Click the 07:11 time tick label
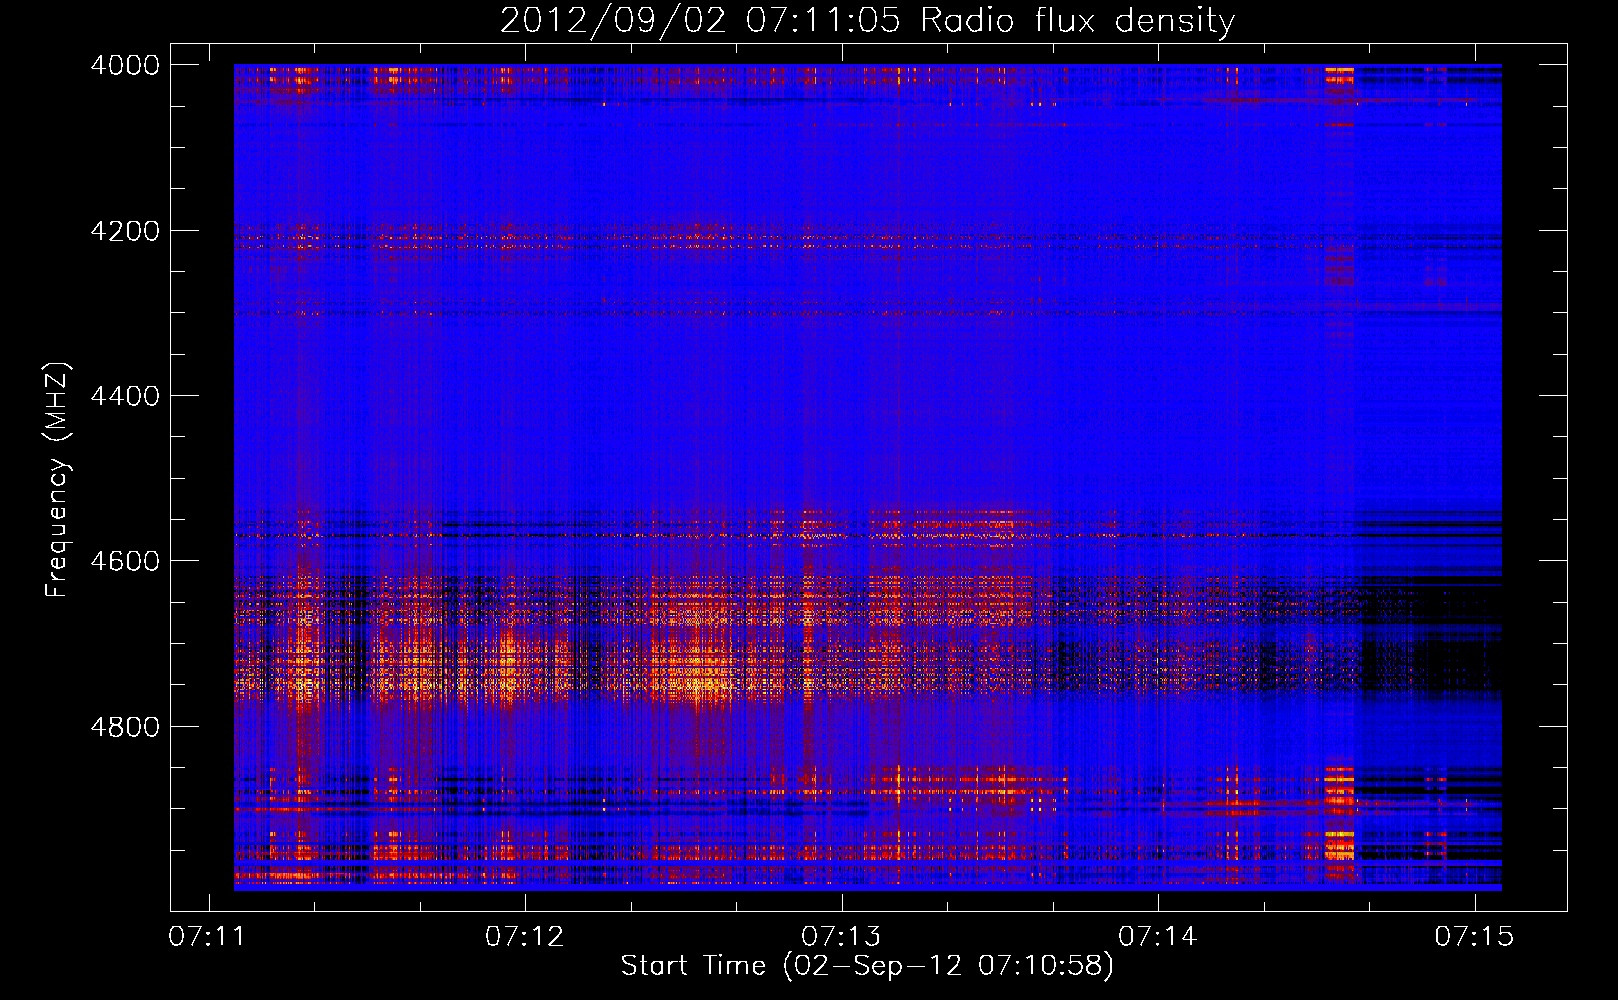 (208, 937)
